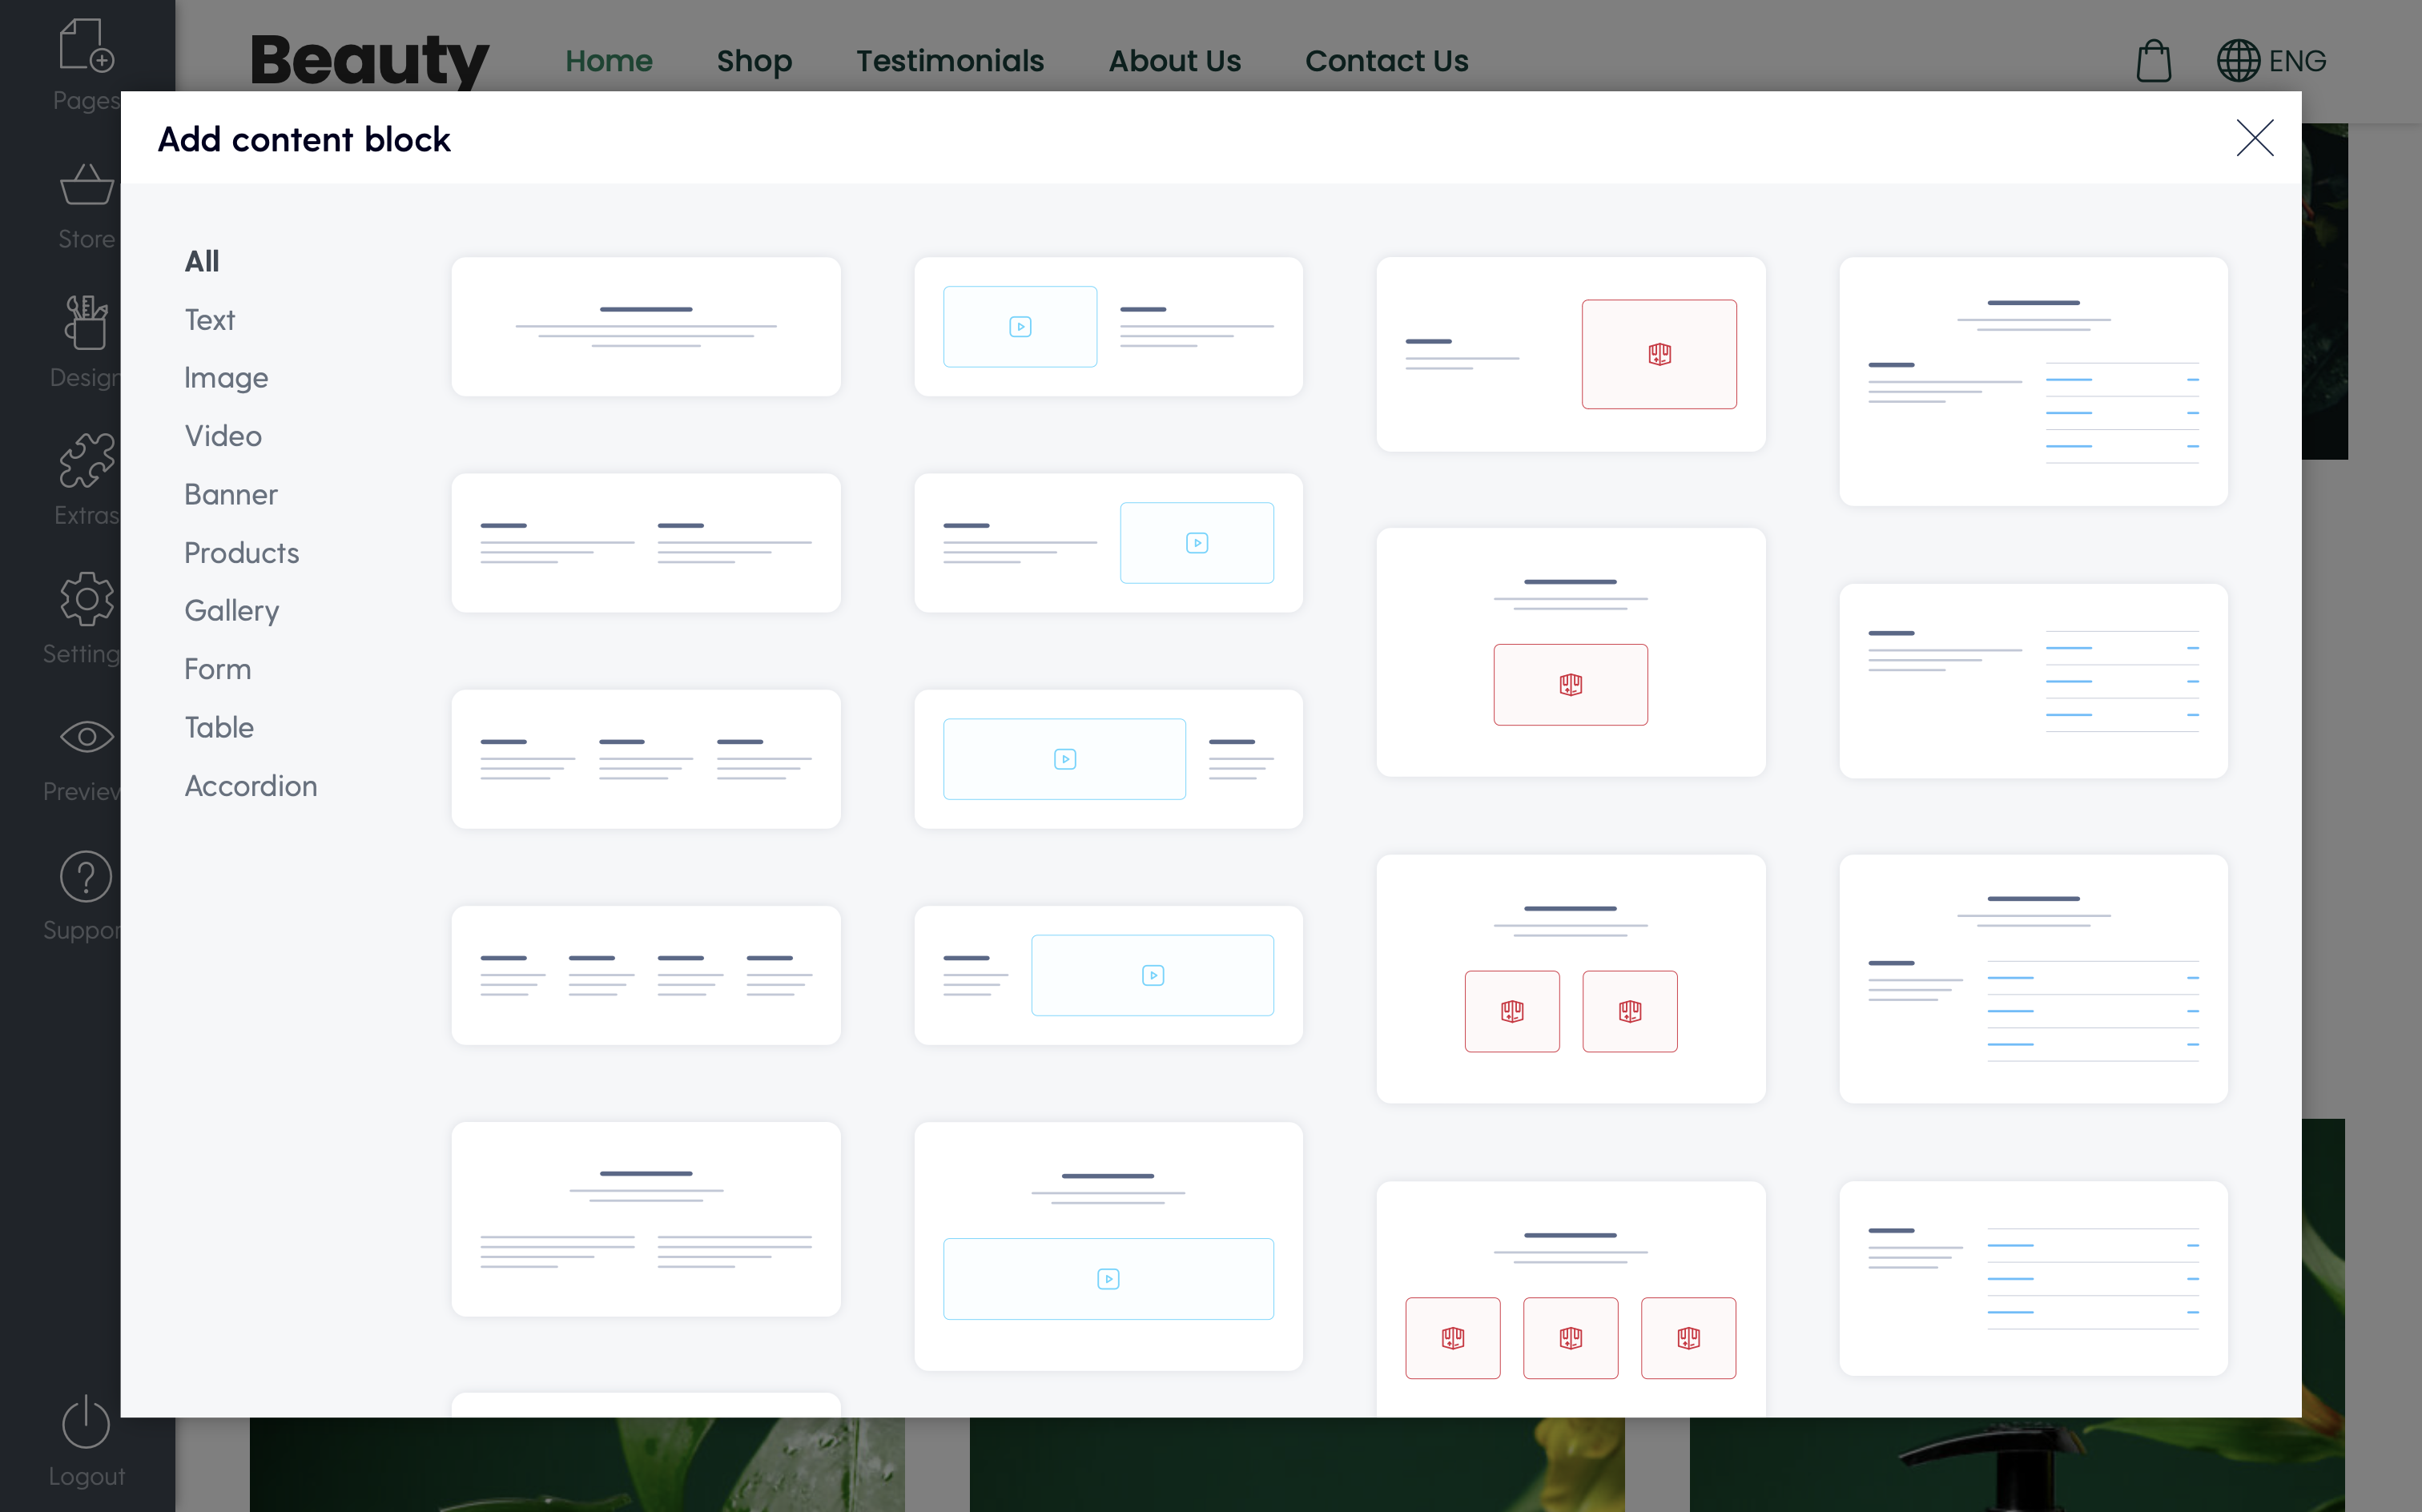Click the Preview eye icon

coord(86,737)
